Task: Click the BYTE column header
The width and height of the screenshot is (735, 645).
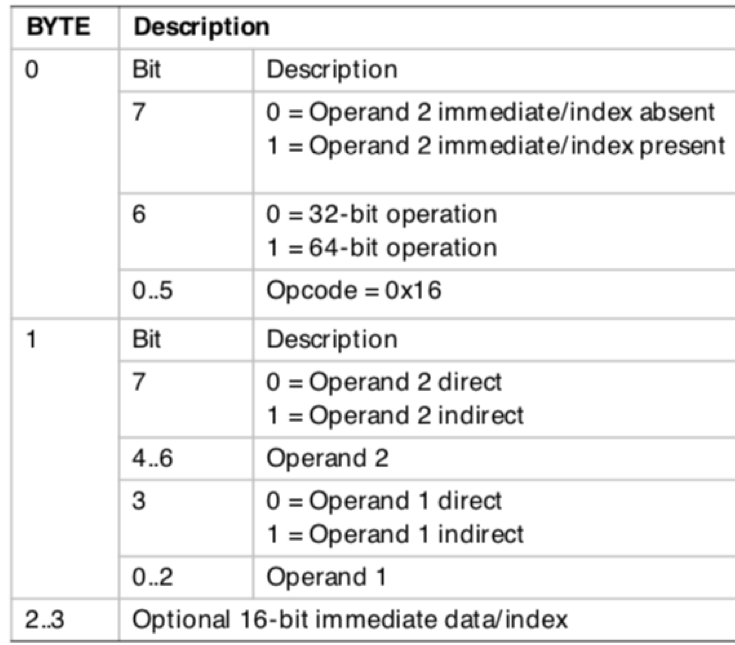Action: pos(59,27)
